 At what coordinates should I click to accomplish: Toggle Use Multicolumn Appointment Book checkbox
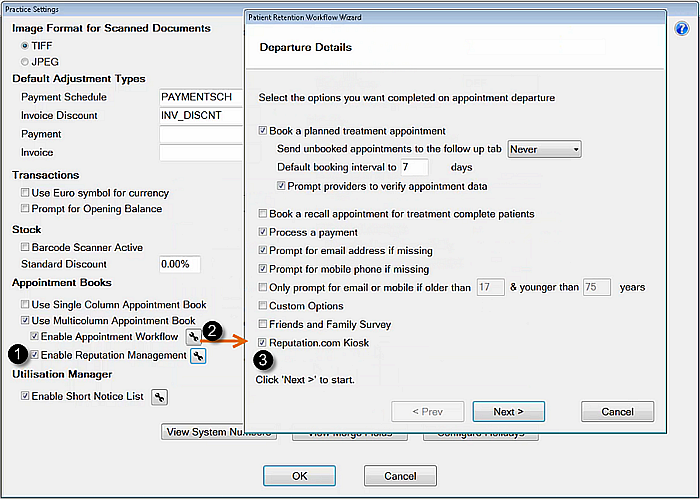[x=25, y=320]
